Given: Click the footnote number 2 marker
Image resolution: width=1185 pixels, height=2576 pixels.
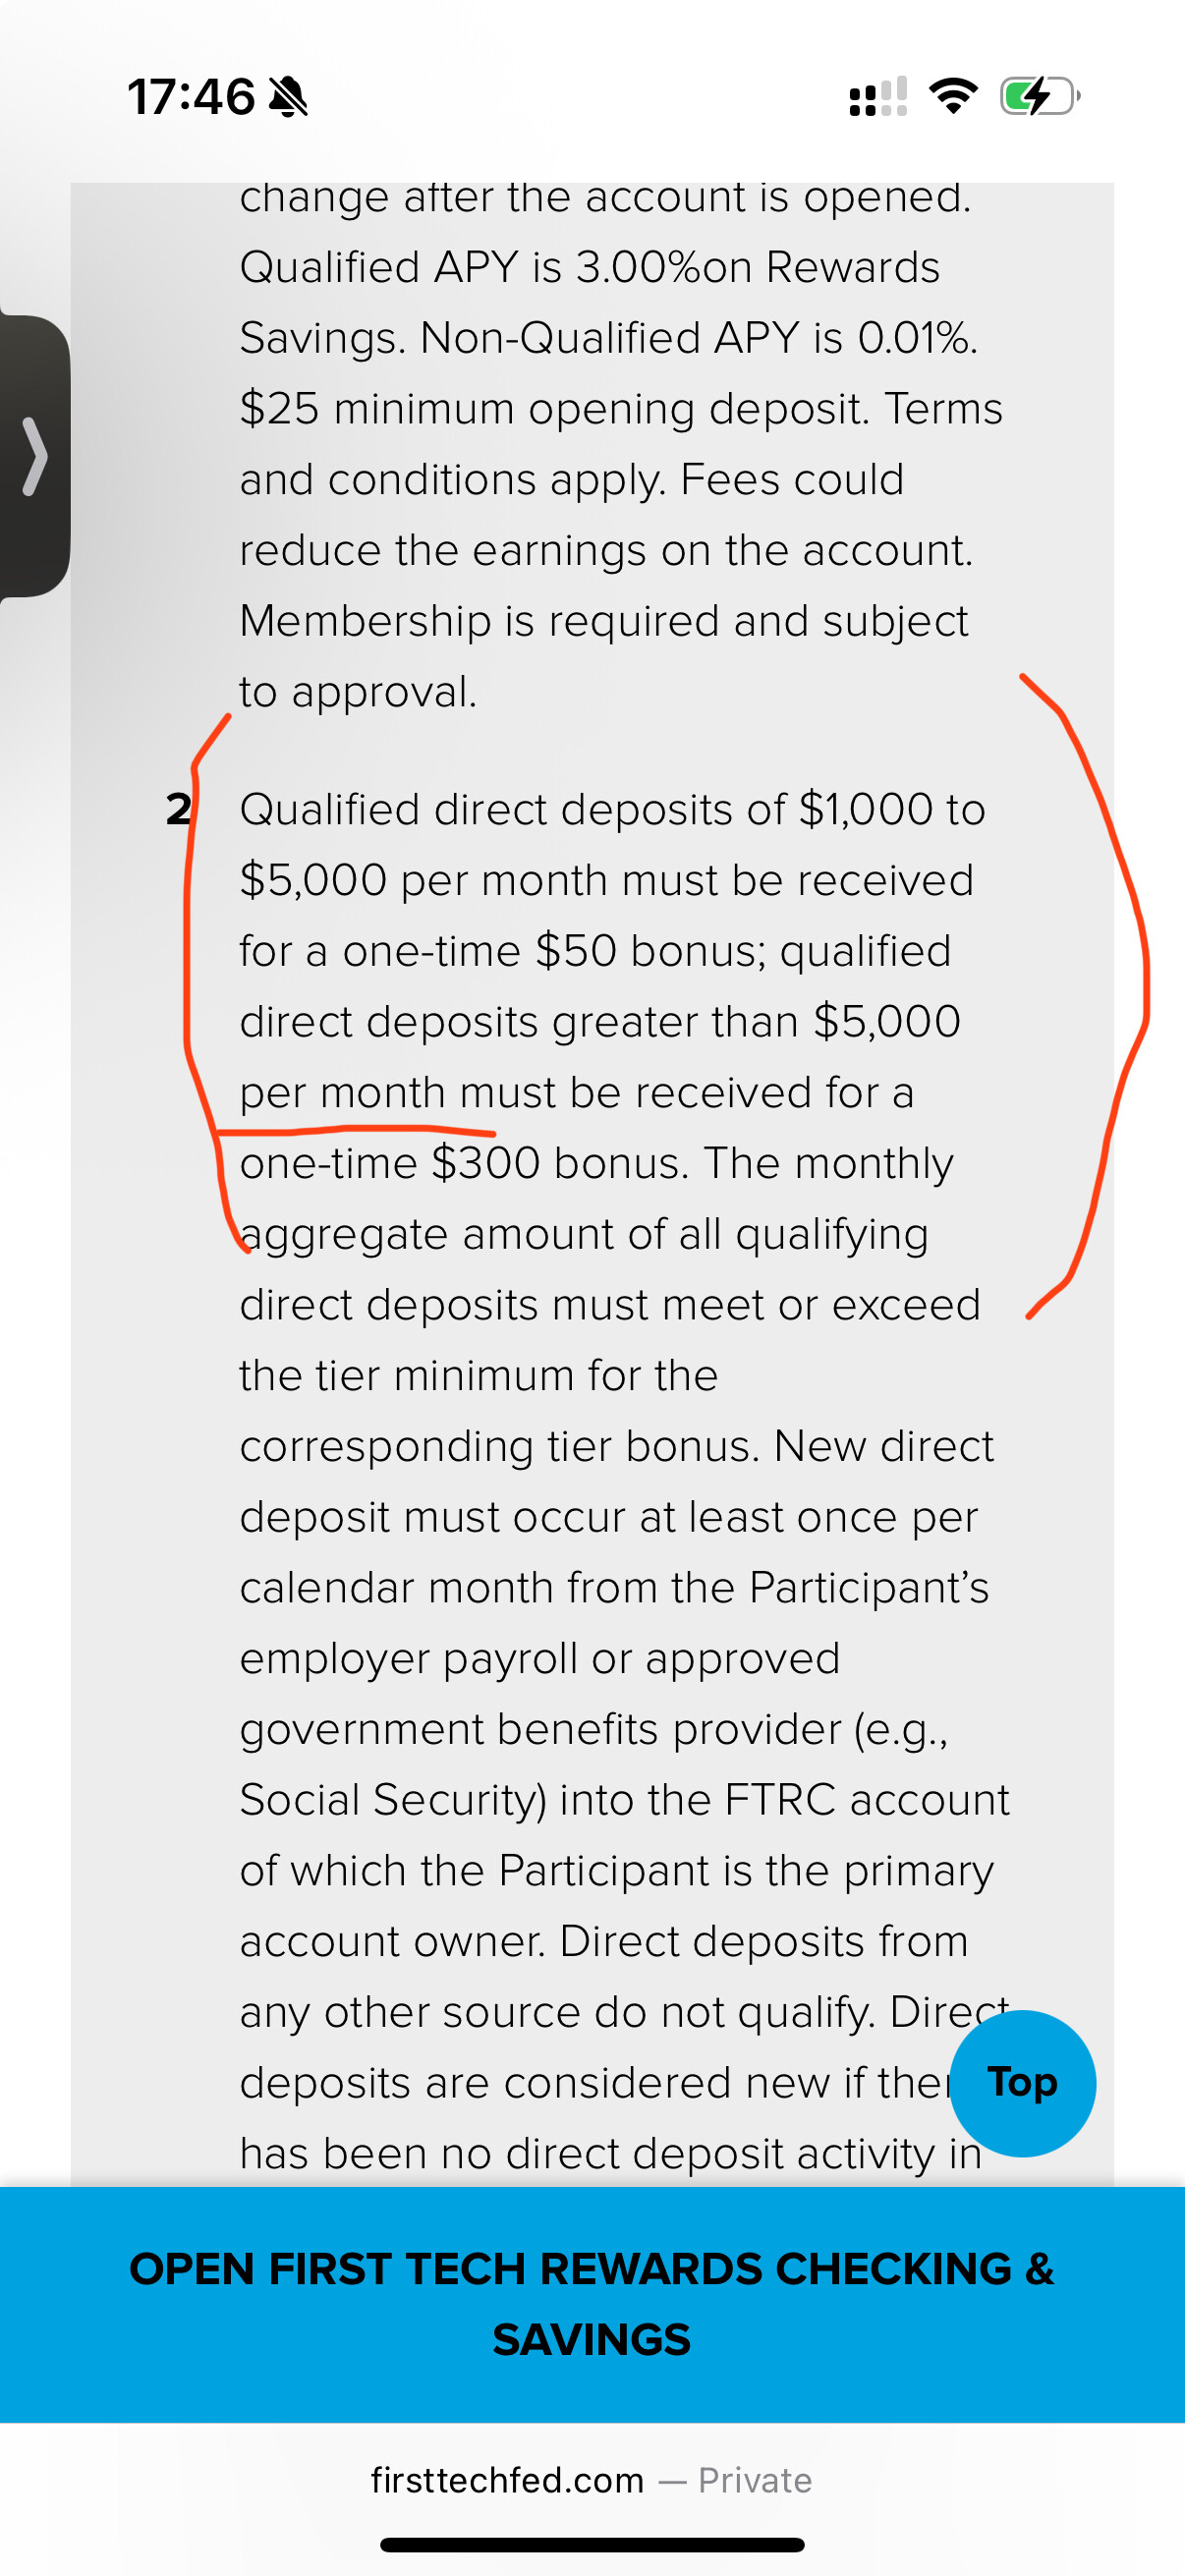Looking at the screenshot, I should 178,809.
